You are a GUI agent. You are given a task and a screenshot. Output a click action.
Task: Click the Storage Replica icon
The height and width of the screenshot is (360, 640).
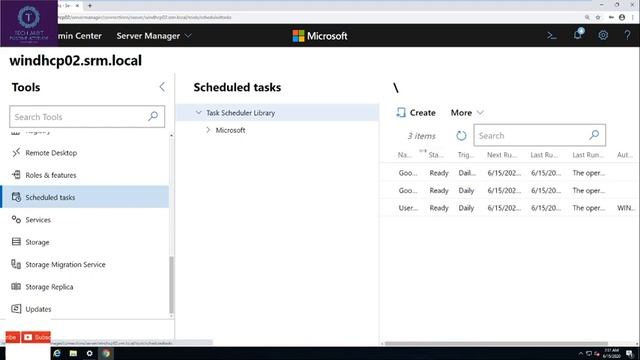tap(16, 286)
